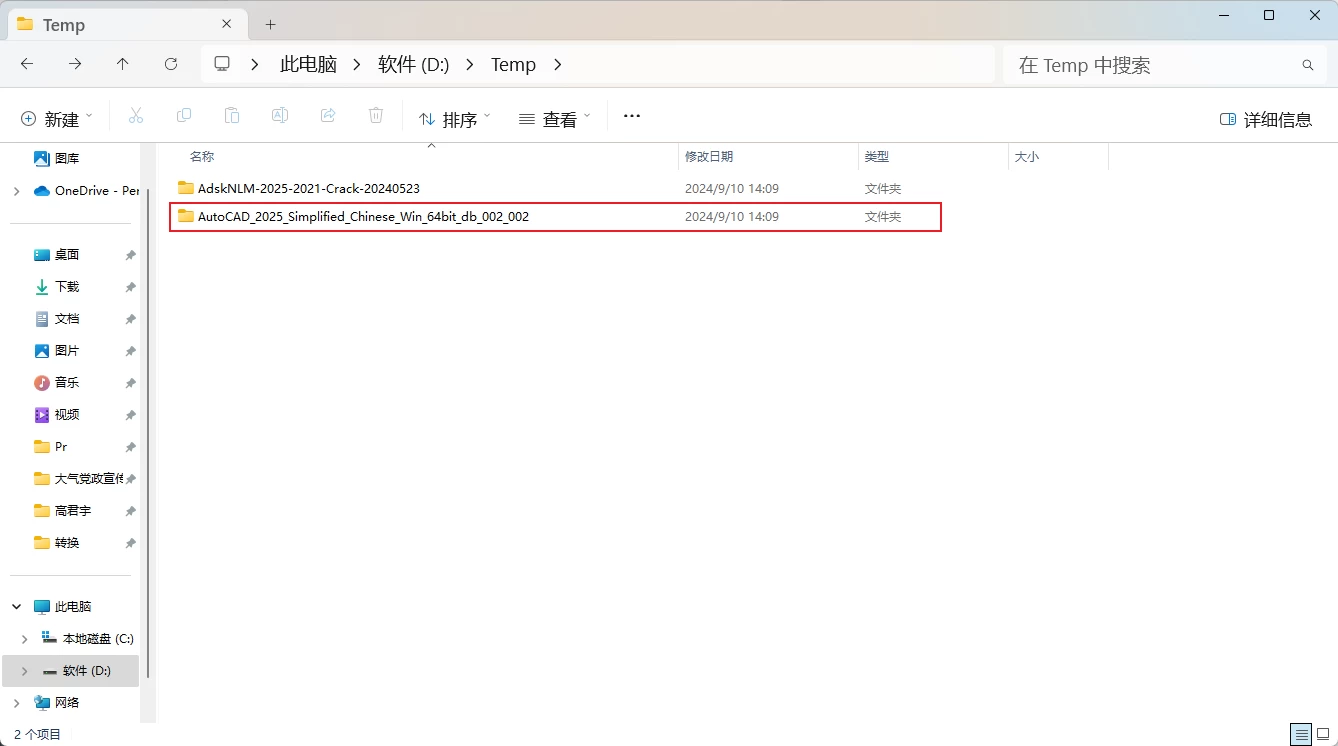Expand the 本地磁盘 (C:) node
The width and height of the screenshot is (1338, 746).
(25, 638)
